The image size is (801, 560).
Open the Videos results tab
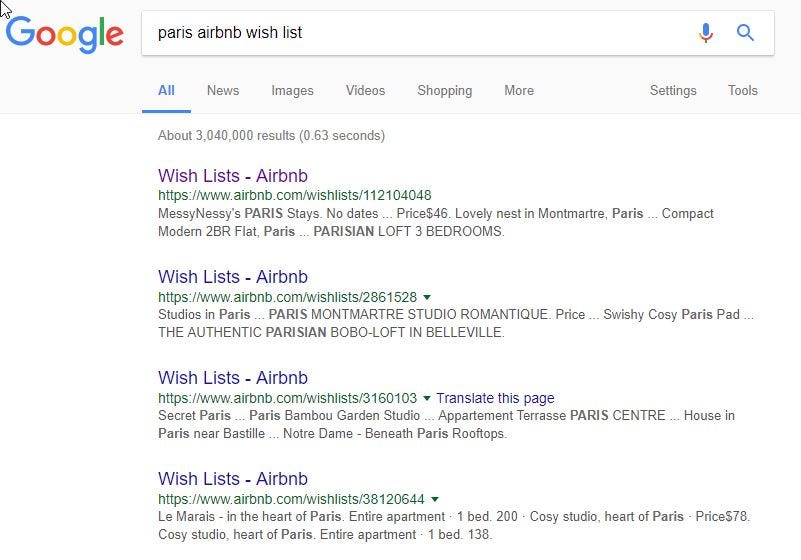pyautogui.click(x=365, y=90)
